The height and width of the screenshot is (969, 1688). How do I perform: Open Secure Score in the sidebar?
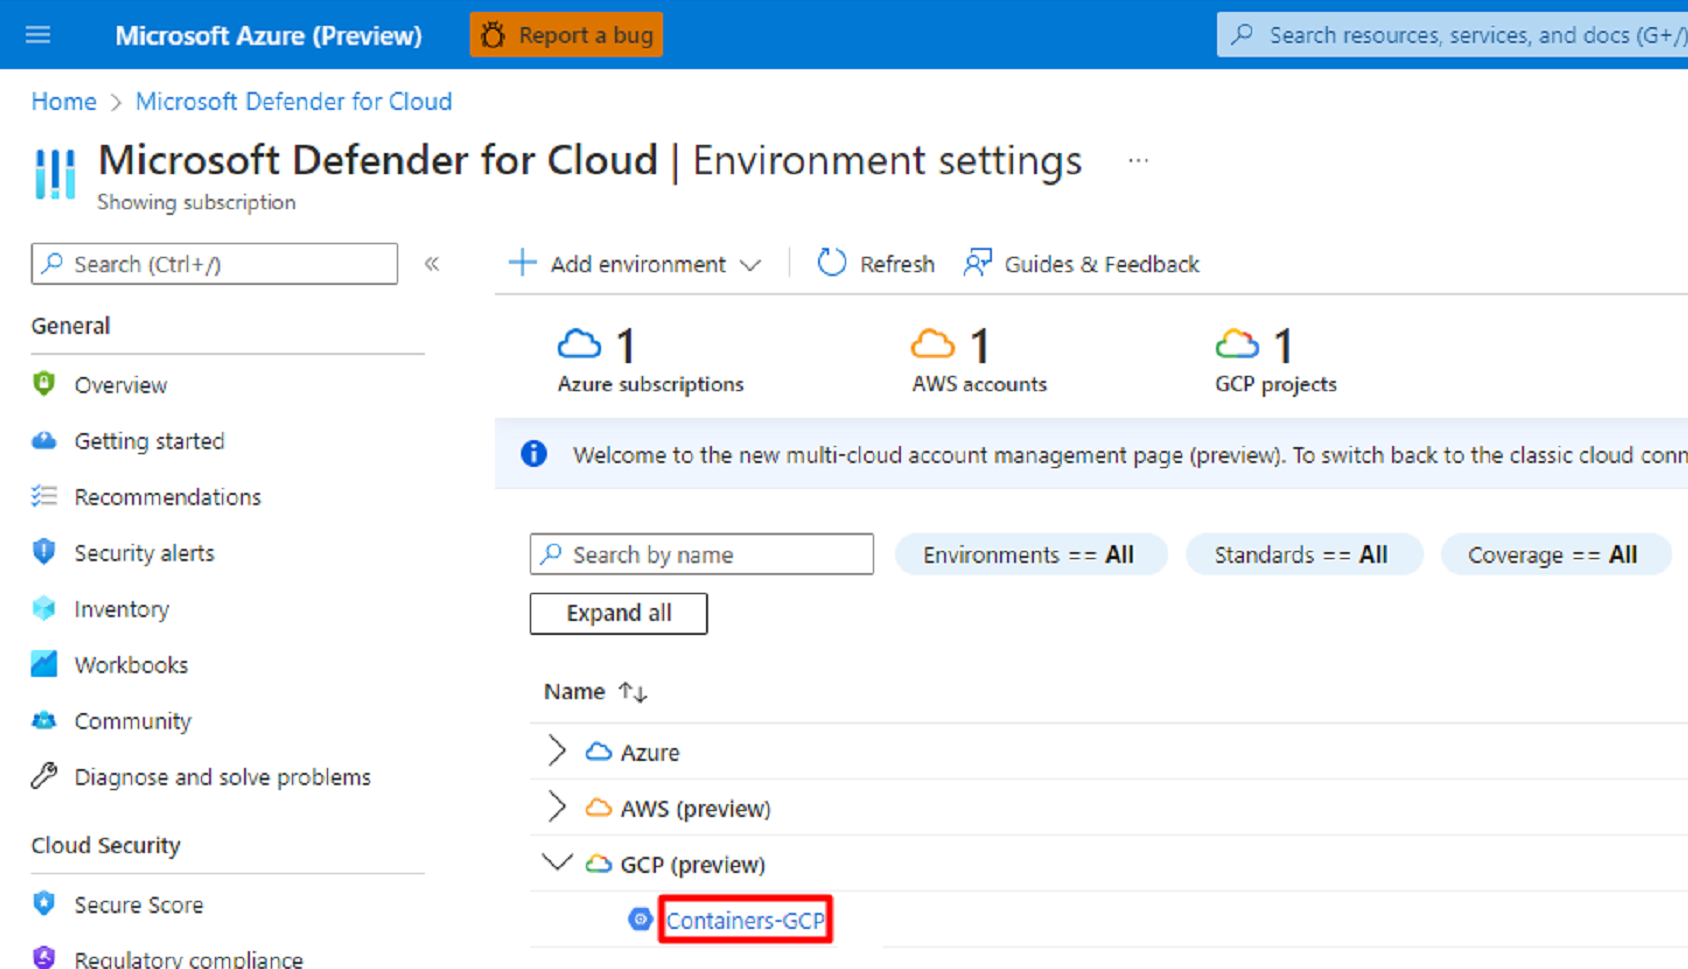[x=138, y=905]
